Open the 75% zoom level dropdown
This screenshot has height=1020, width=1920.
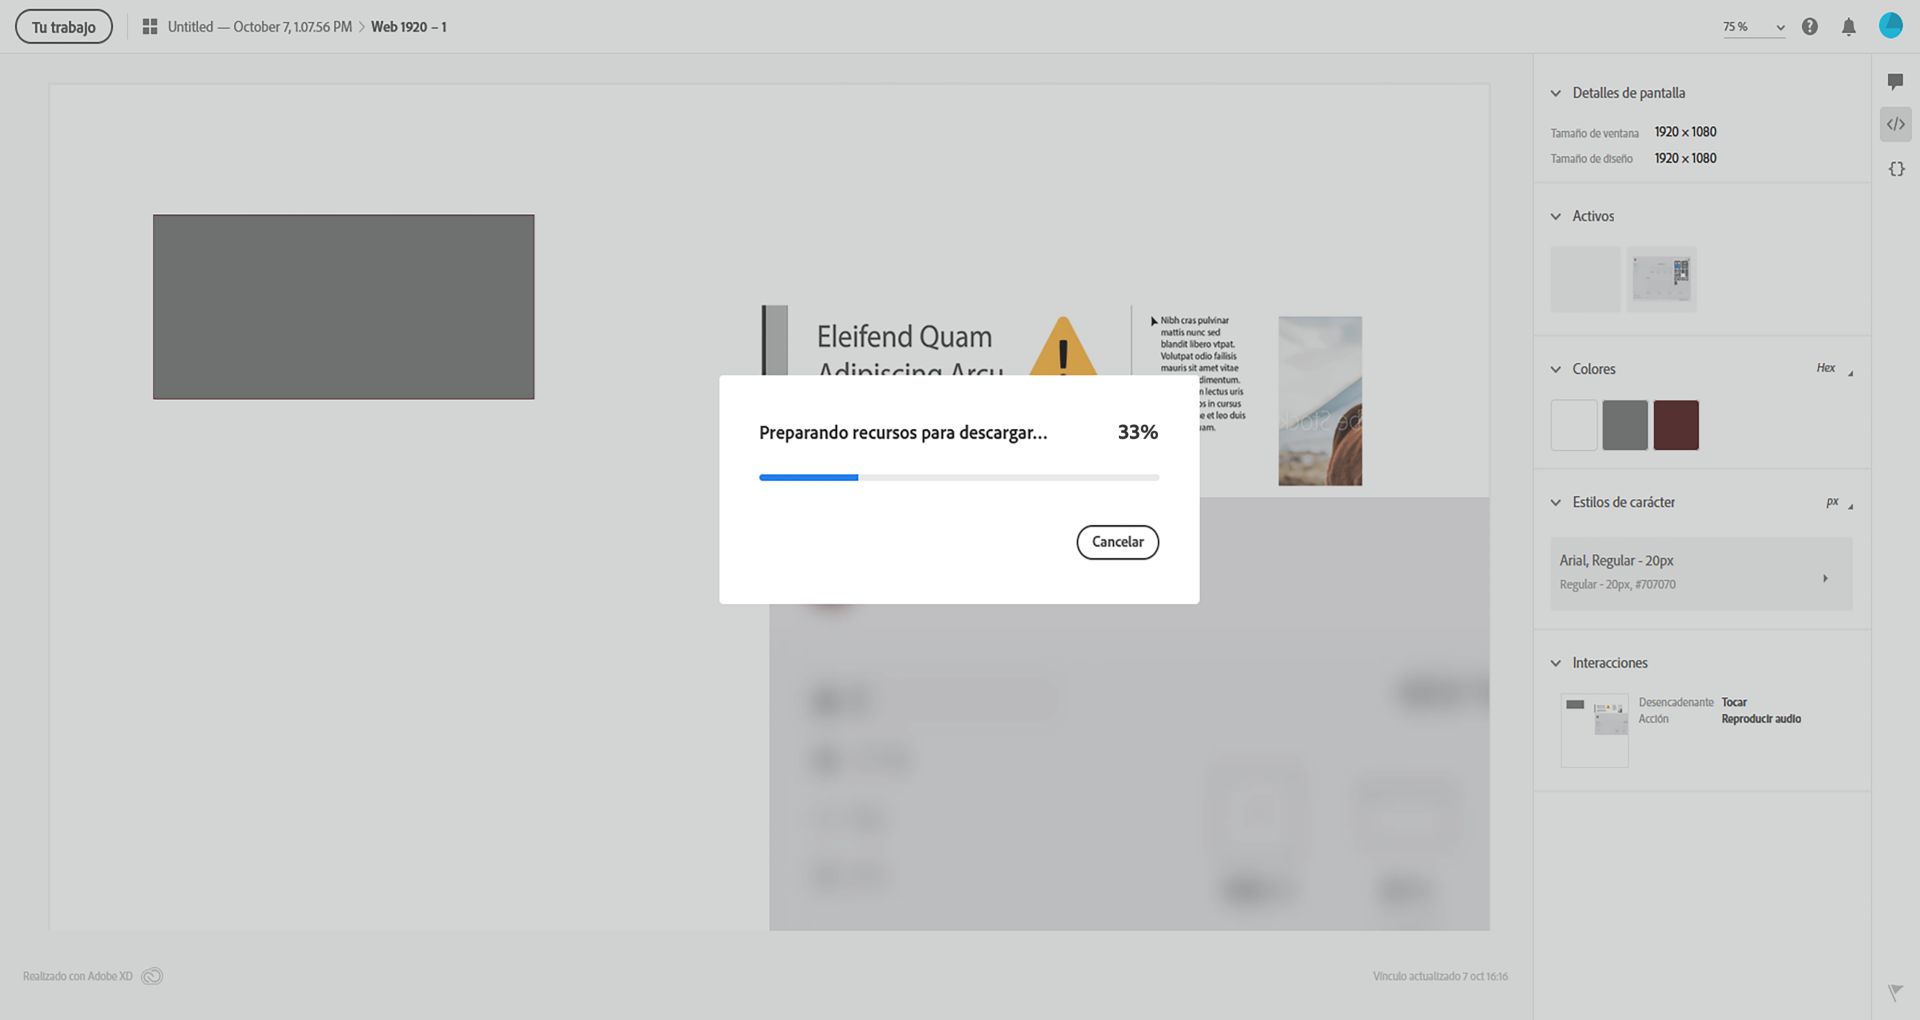pyautogui.click(x=1750, y=27)
